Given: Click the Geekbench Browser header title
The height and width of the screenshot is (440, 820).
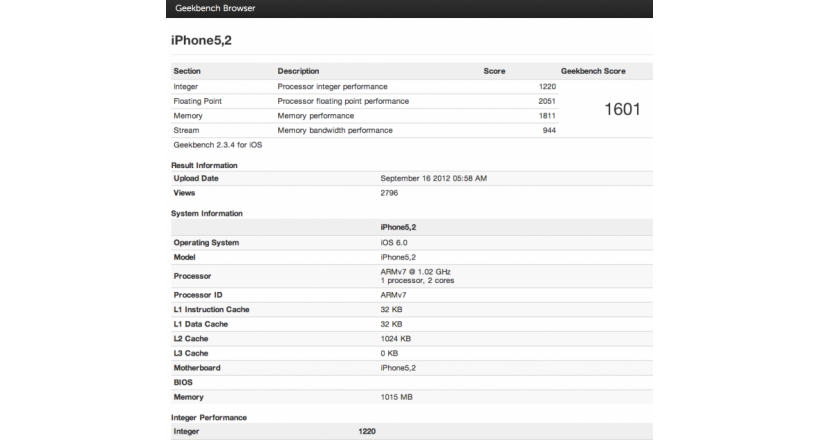Looking at the screenshot, I should click(215, 8).
